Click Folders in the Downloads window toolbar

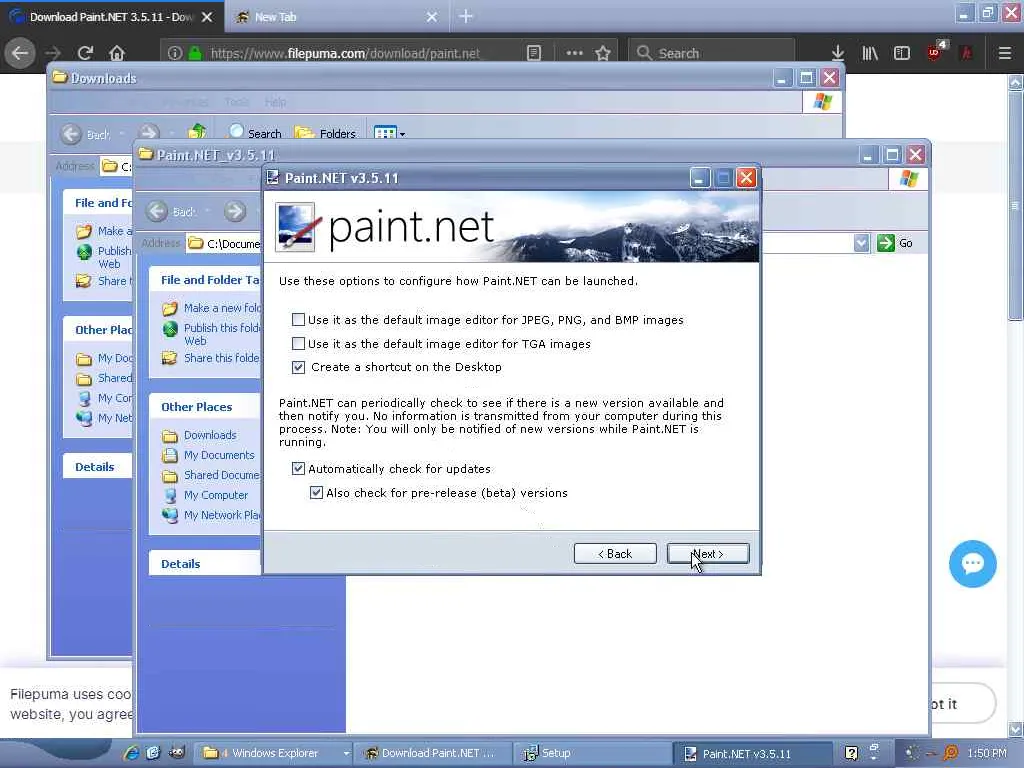pos(325,133)
